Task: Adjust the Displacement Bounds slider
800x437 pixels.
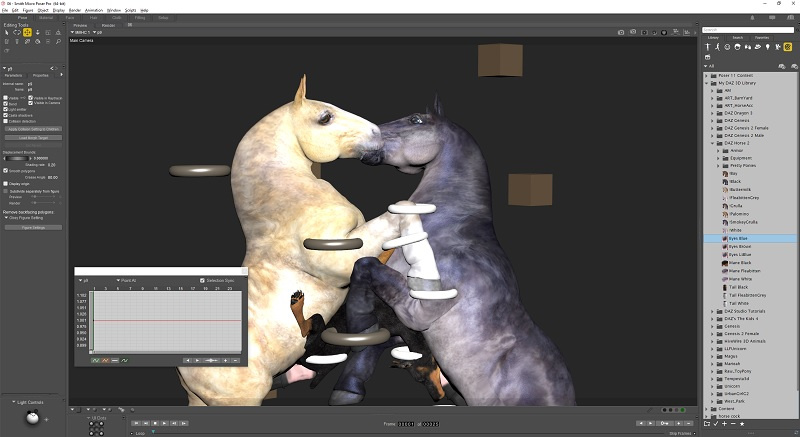Action: pyautogui.click(x=16, y=159)
